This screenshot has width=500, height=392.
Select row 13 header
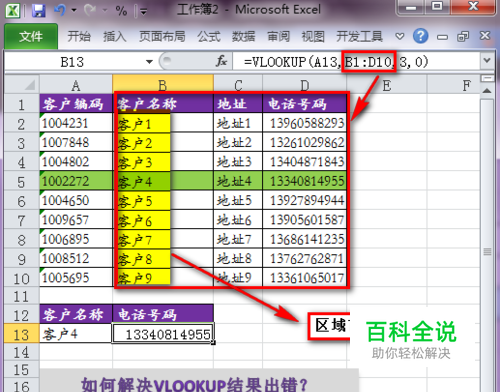coord(22,334)
